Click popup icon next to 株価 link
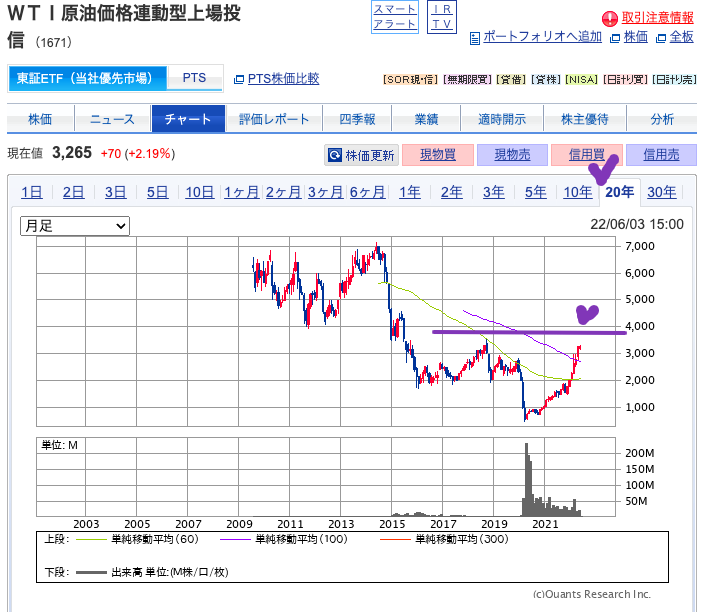704x612 pixels. (615, 38)
